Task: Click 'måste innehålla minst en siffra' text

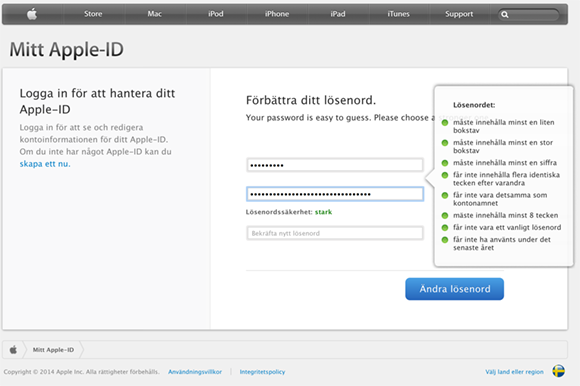Action: 505,163
